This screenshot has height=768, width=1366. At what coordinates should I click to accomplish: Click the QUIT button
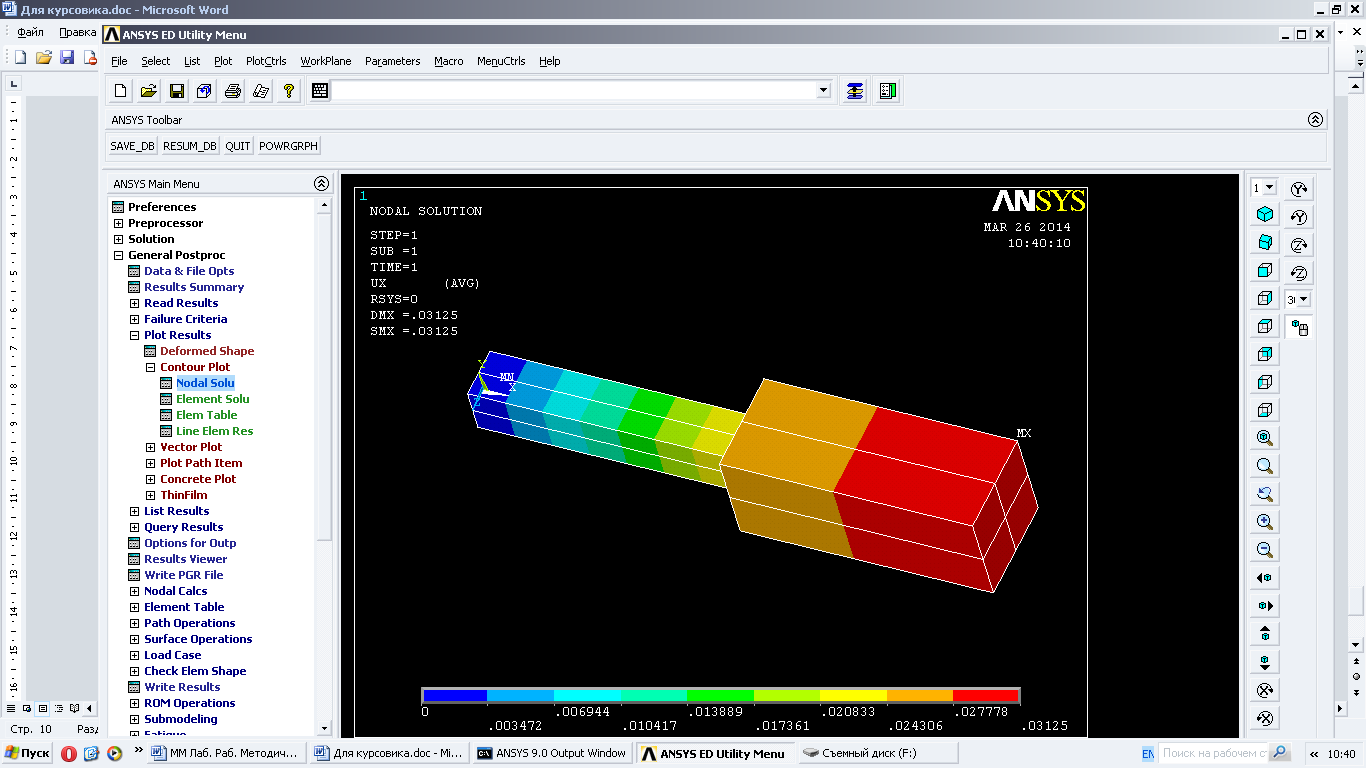[x=238, y=146]
